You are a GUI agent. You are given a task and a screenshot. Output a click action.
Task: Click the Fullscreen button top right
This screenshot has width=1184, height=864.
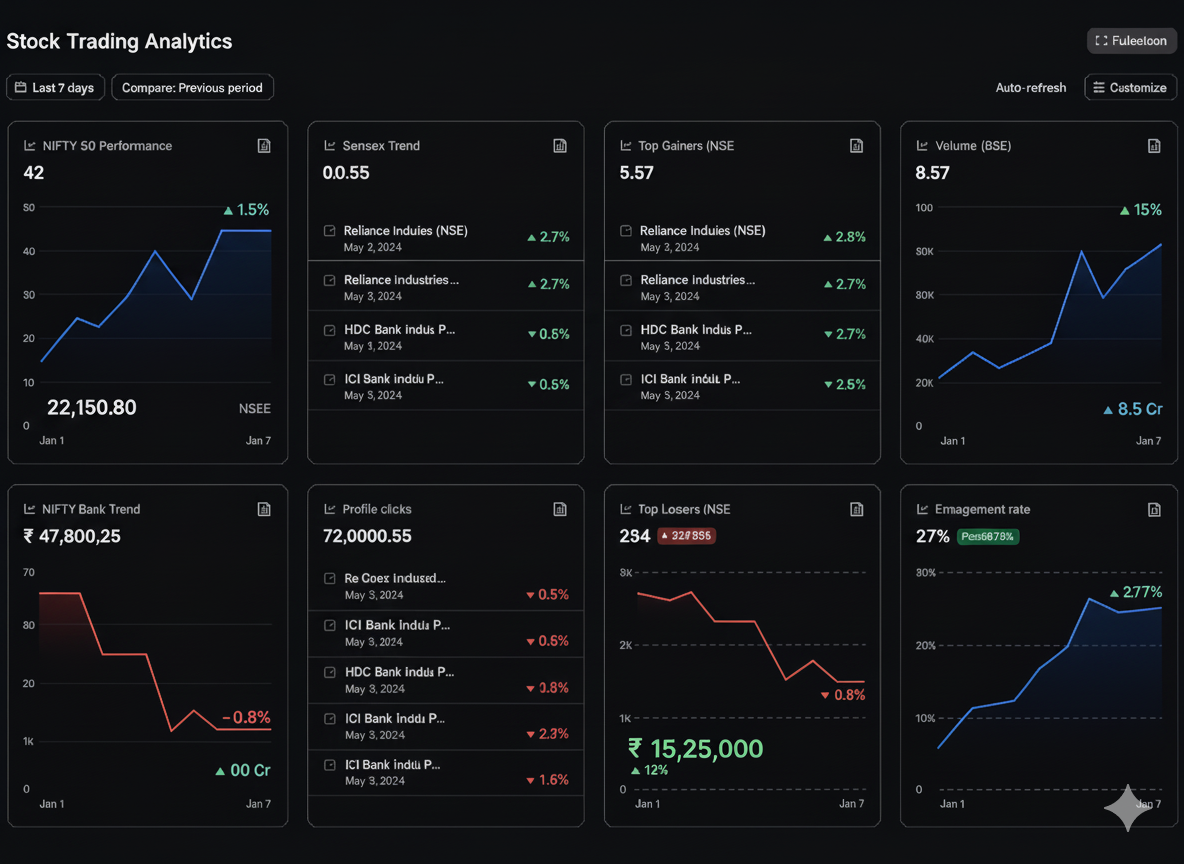click(1131, 40)
